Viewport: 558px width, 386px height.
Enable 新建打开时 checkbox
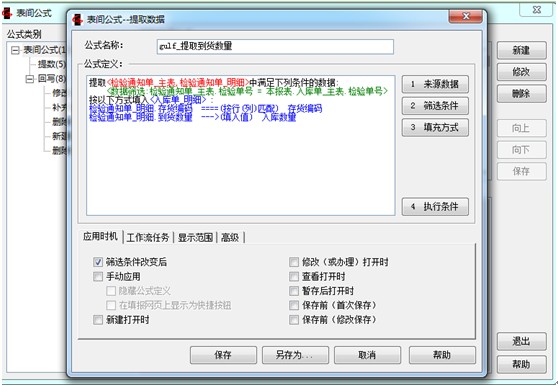click(98, 319)
